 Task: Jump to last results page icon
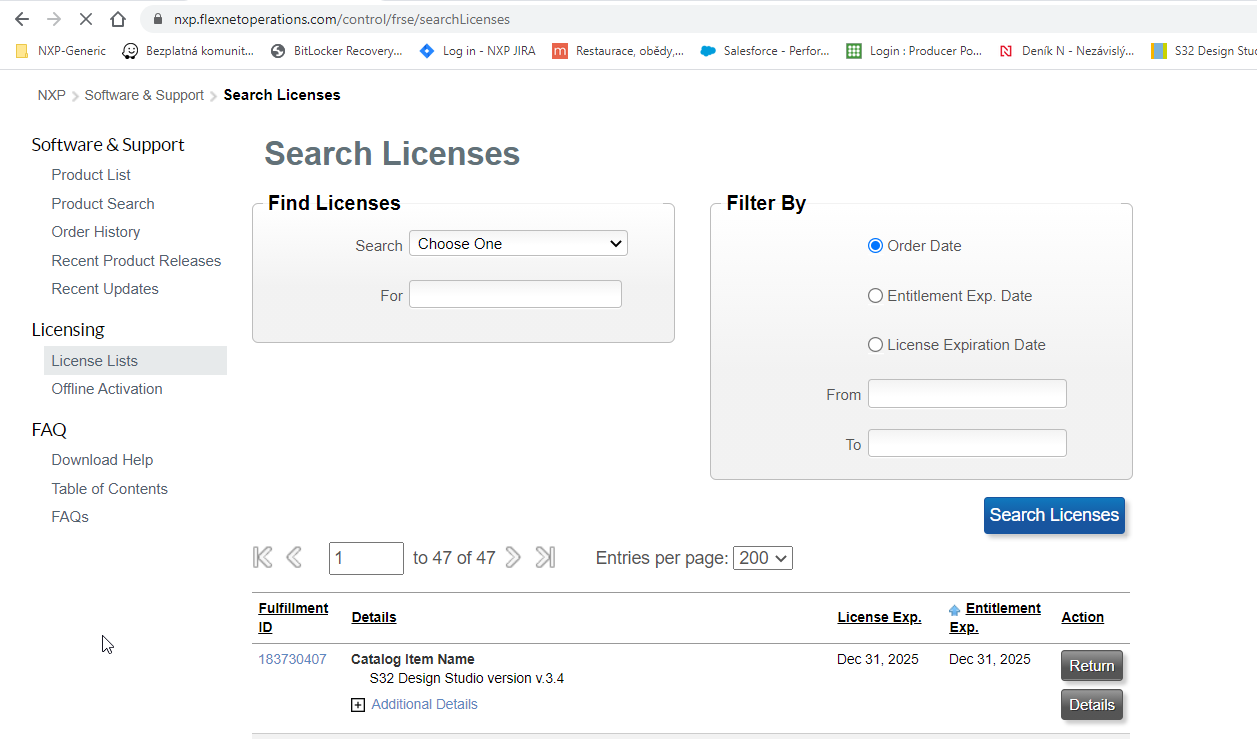pos(545,558)
